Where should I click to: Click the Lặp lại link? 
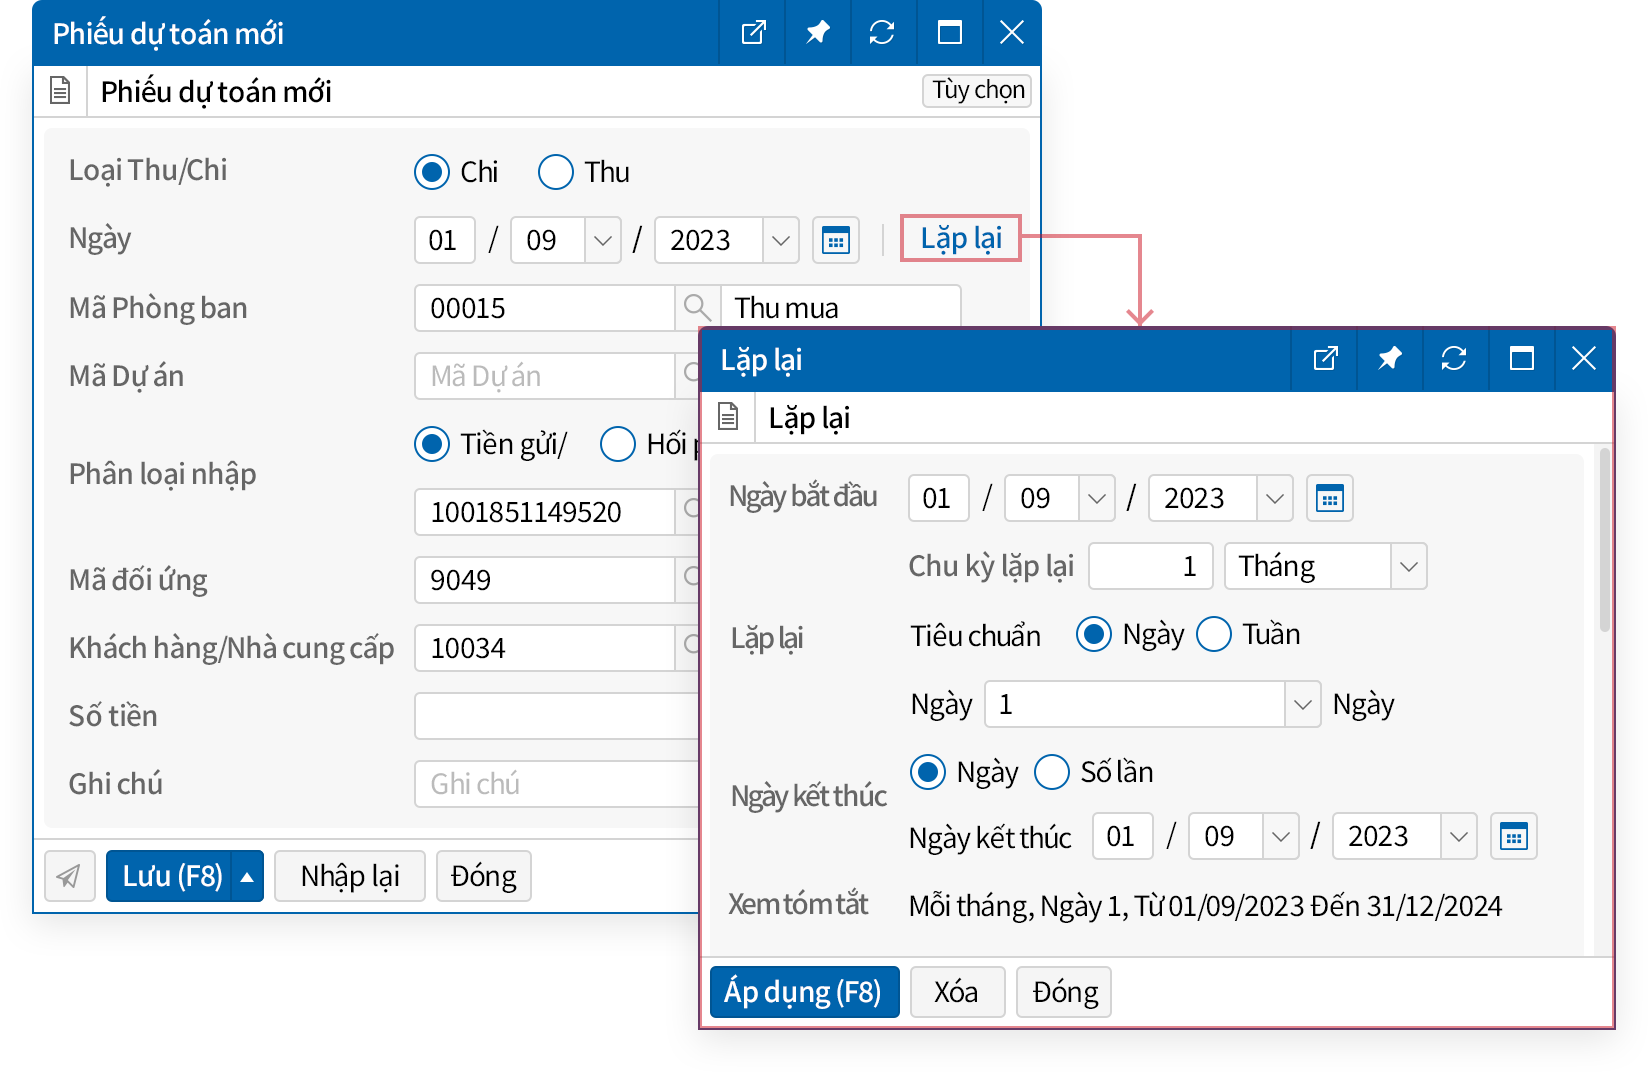point(960,239)
